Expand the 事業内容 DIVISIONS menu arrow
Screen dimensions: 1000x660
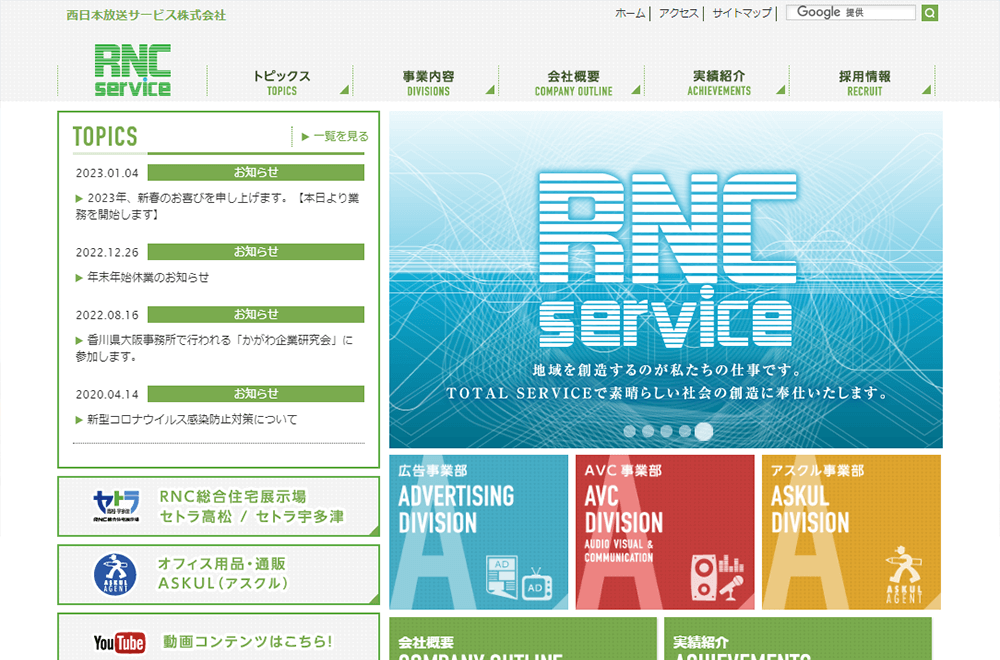[x=490, y=90]
